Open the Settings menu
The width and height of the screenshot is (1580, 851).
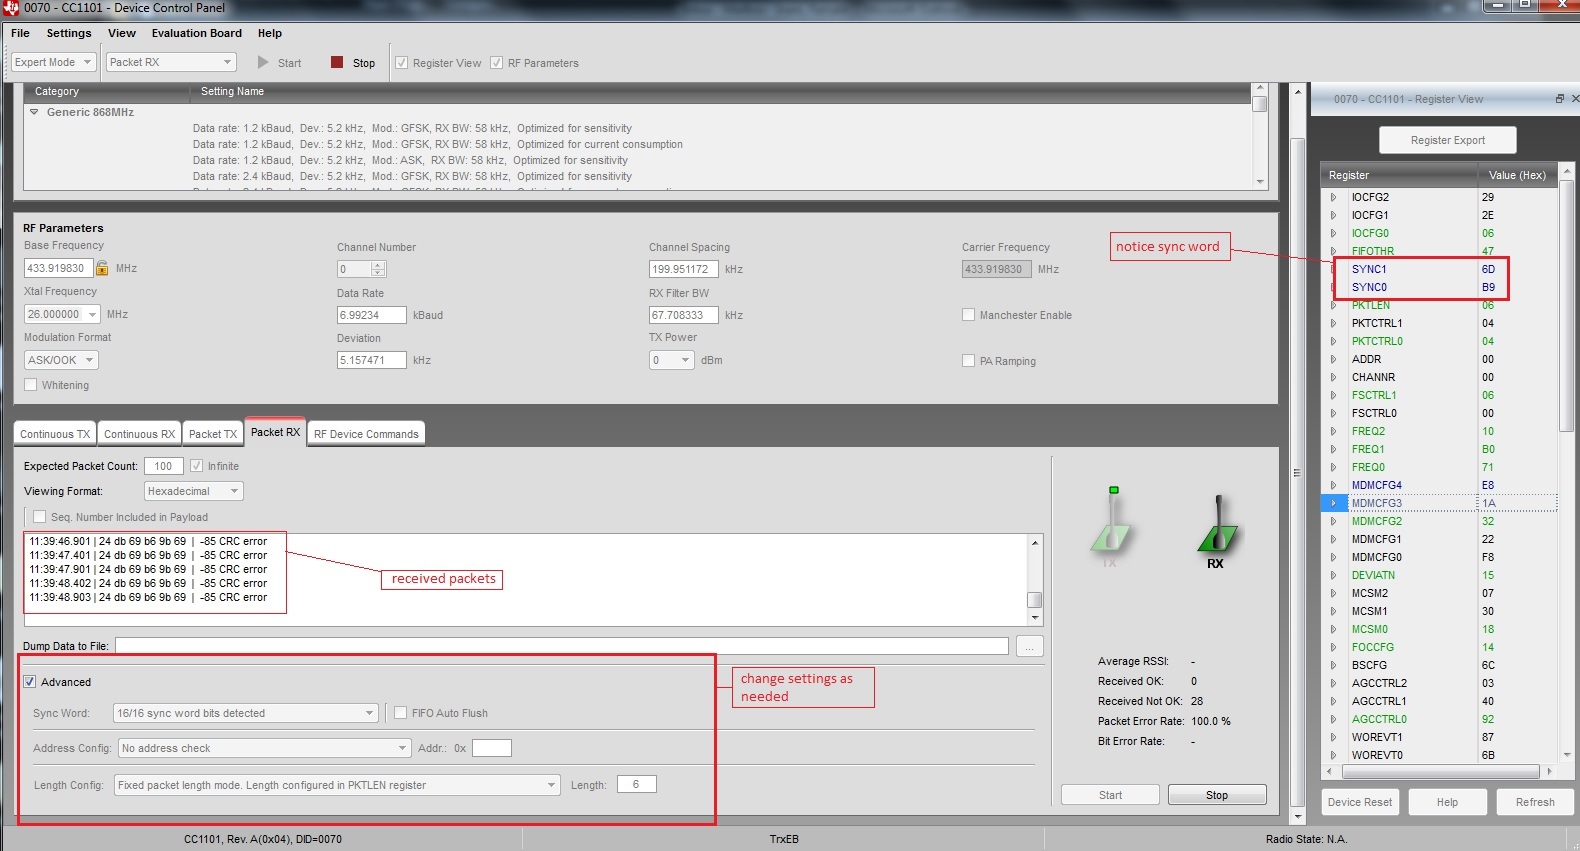[x=69, y=33]
